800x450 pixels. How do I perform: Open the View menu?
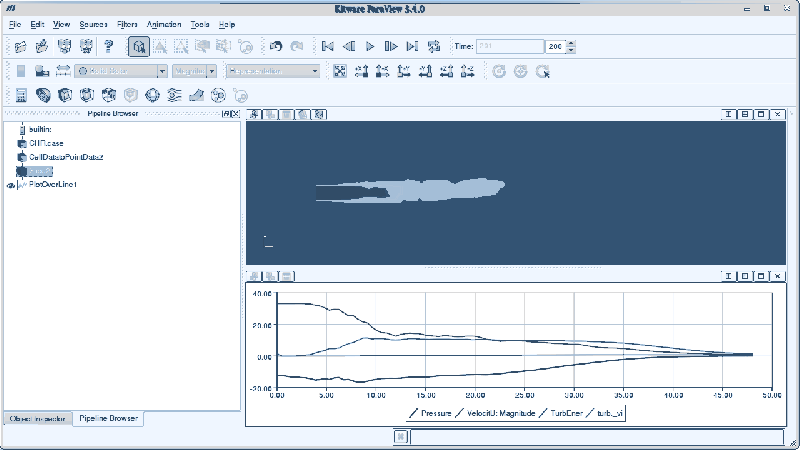pos(61,24)
